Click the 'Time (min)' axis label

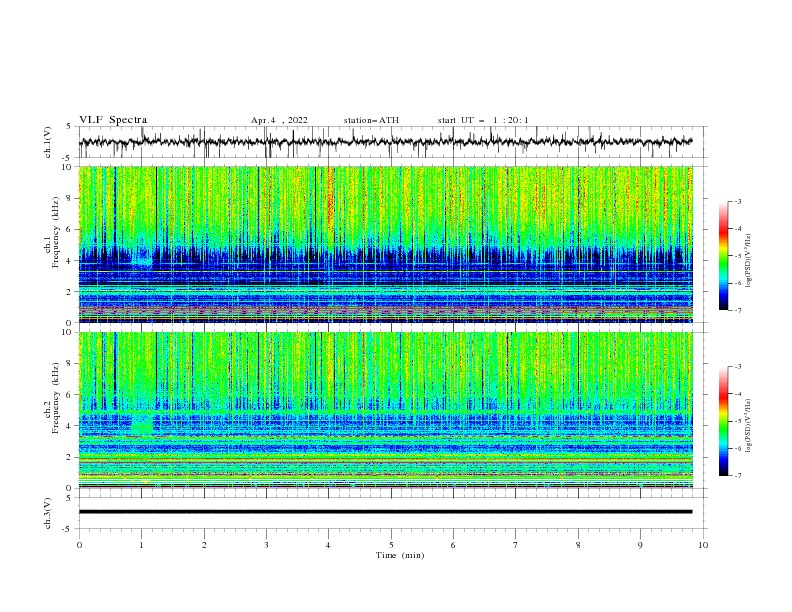[x=400, y=555]
